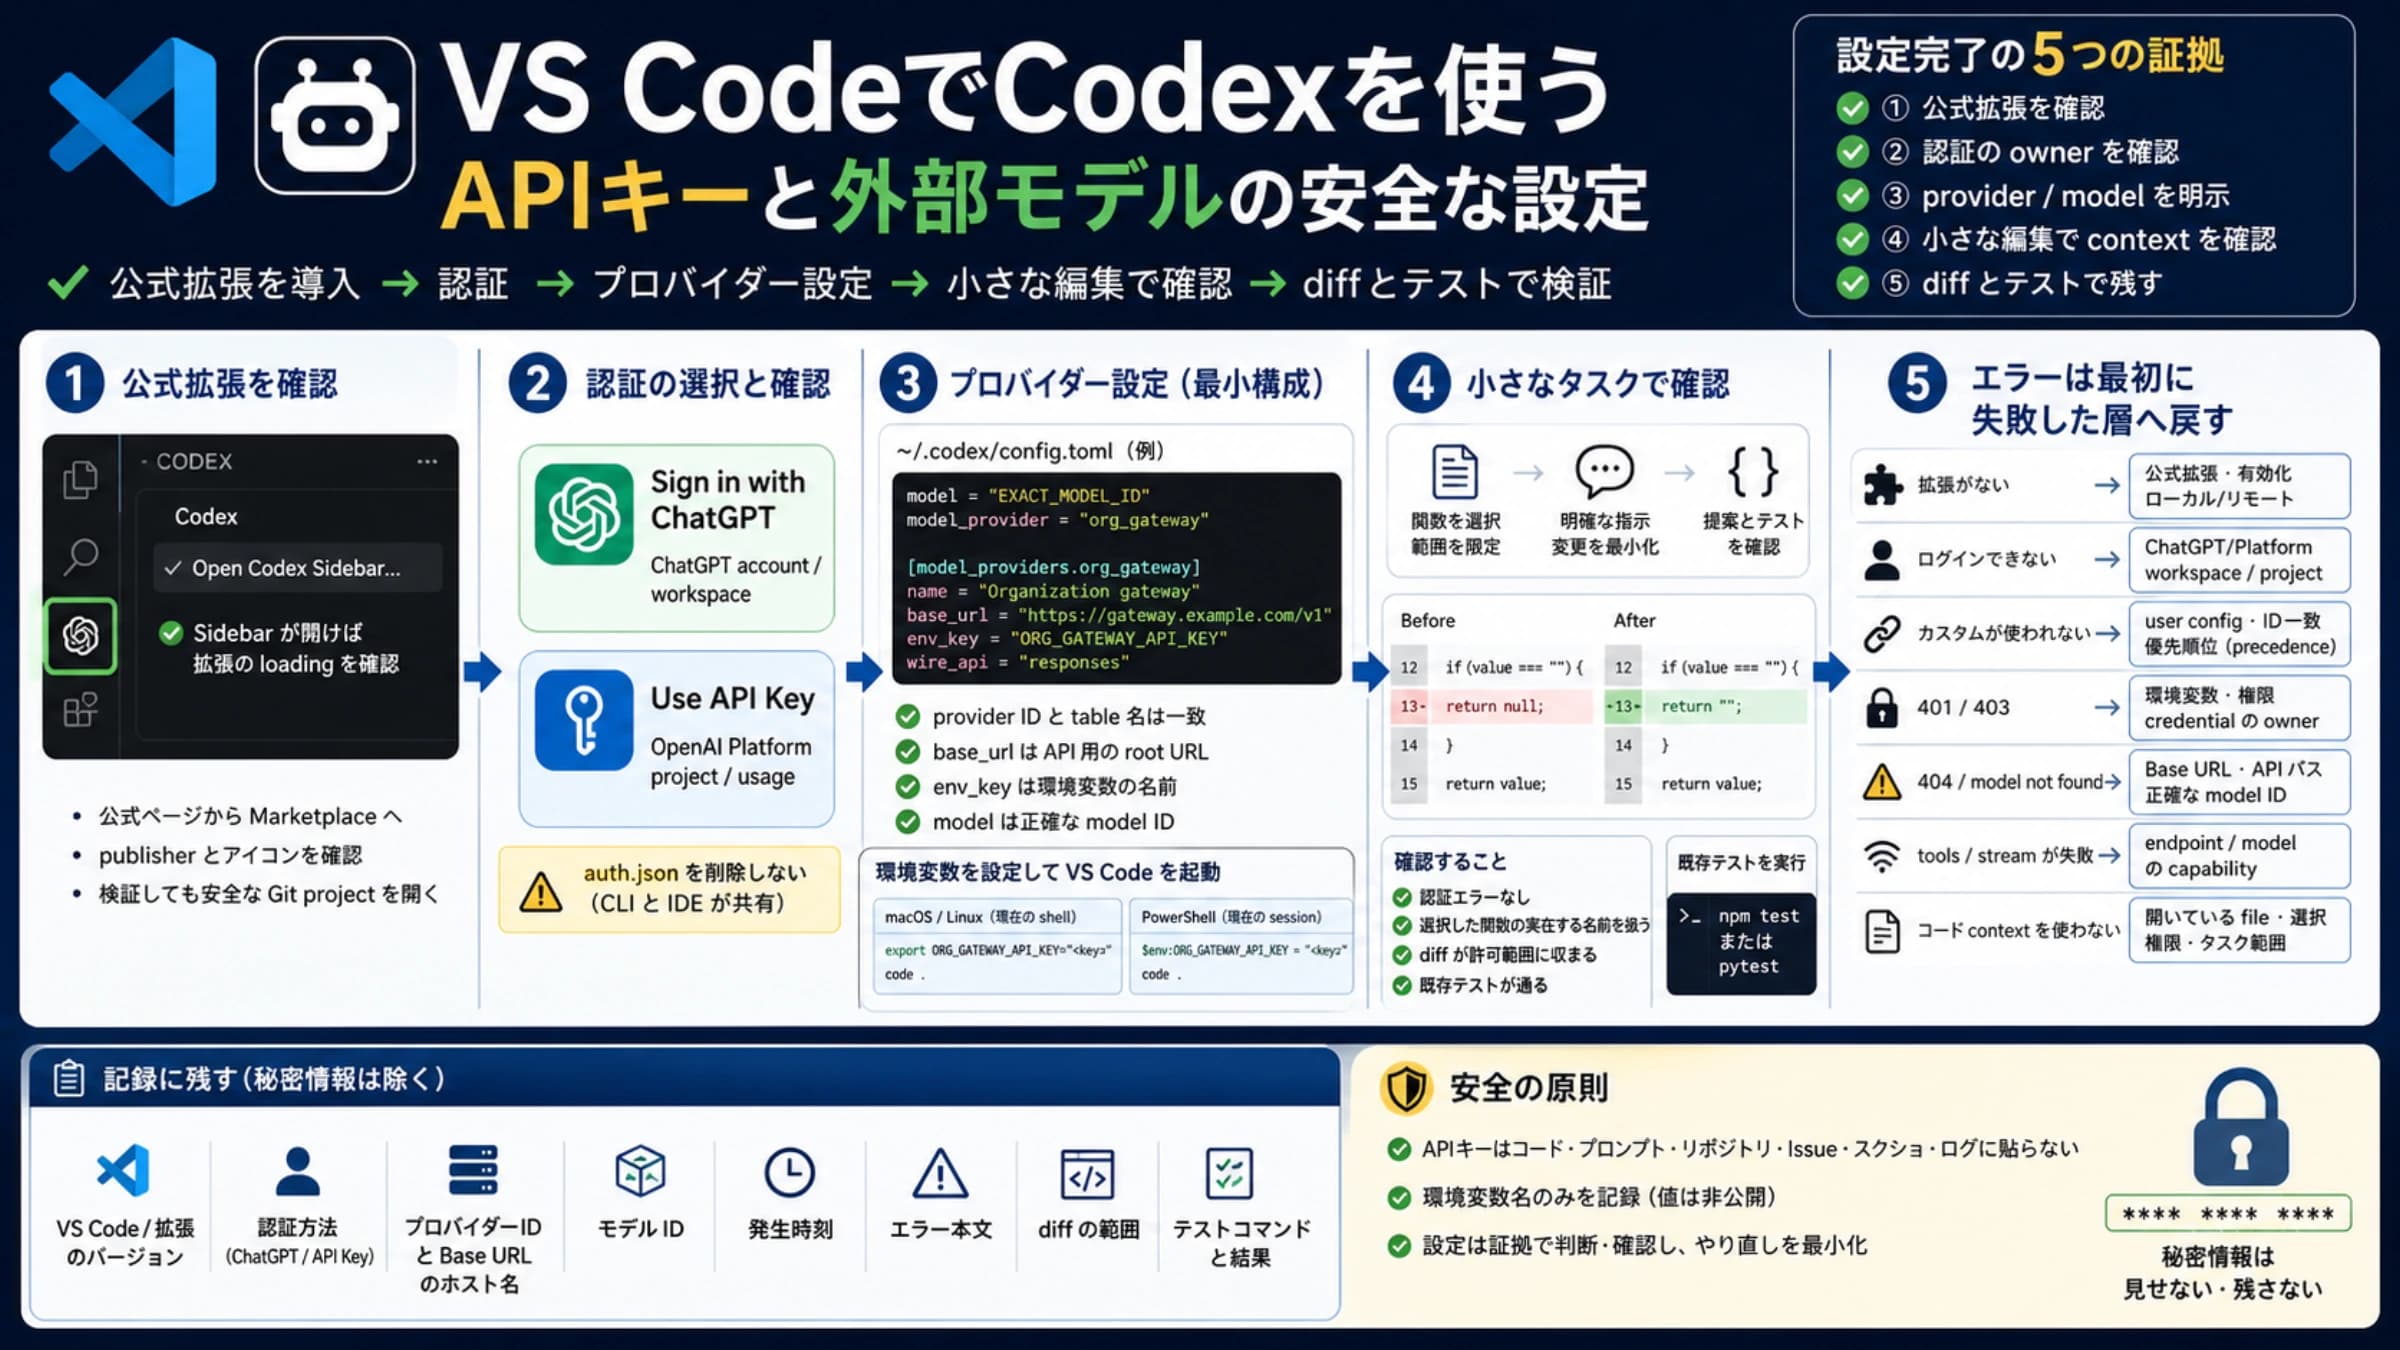Click the warning triangle on the auth.json note
Viewport: 2400px width, 1350px height.
click(541, 890)
